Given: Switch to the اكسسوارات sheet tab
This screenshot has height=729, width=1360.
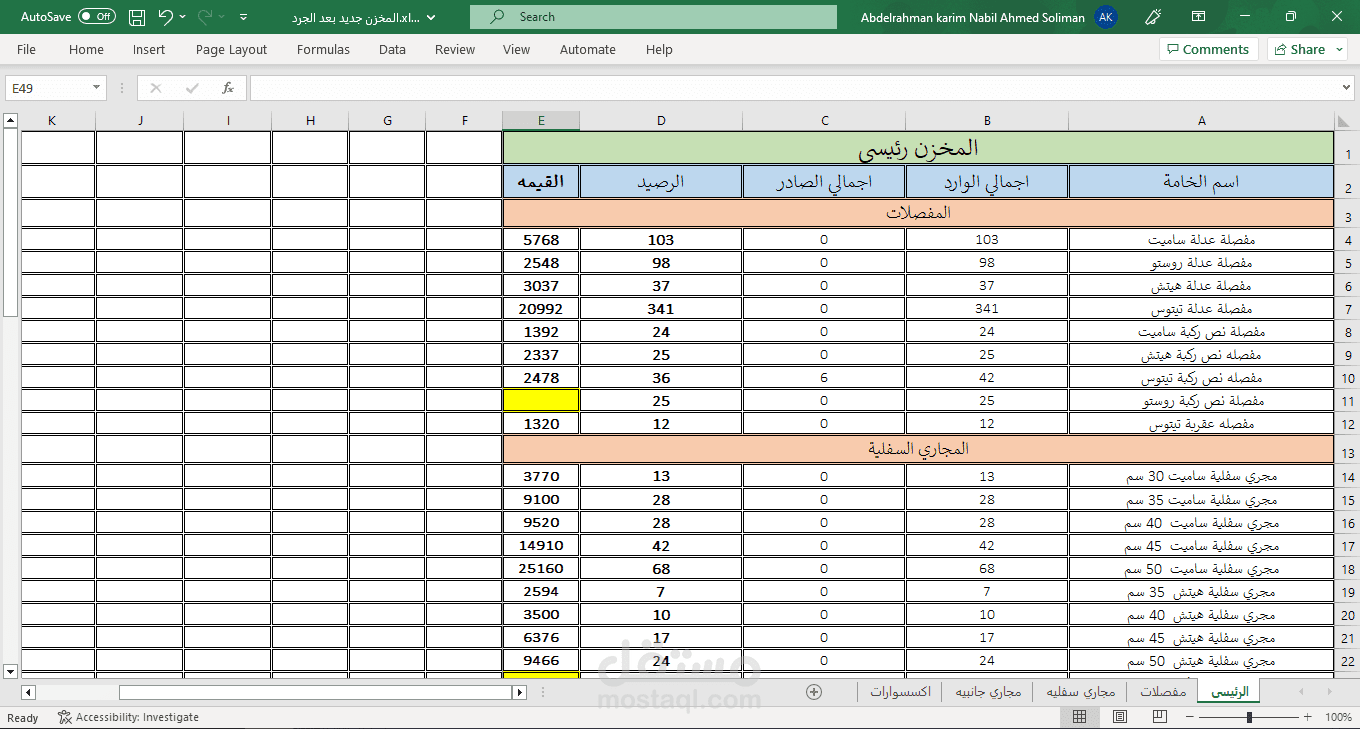Looking at the screenshot, I should [900, 691].
